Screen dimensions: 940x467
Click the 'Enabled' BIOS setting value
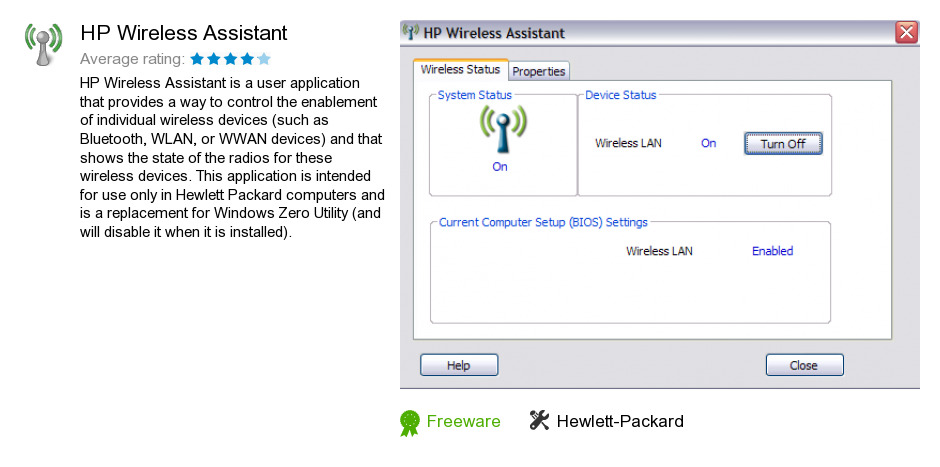pos(773,251)
